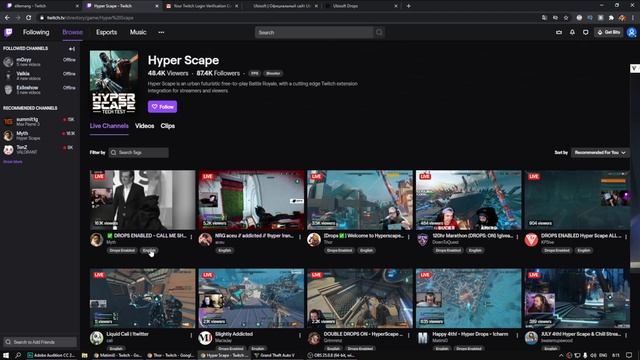Click aceu's channel avatar icon
This screenshot has width=640, height=360.
[205, 240]
